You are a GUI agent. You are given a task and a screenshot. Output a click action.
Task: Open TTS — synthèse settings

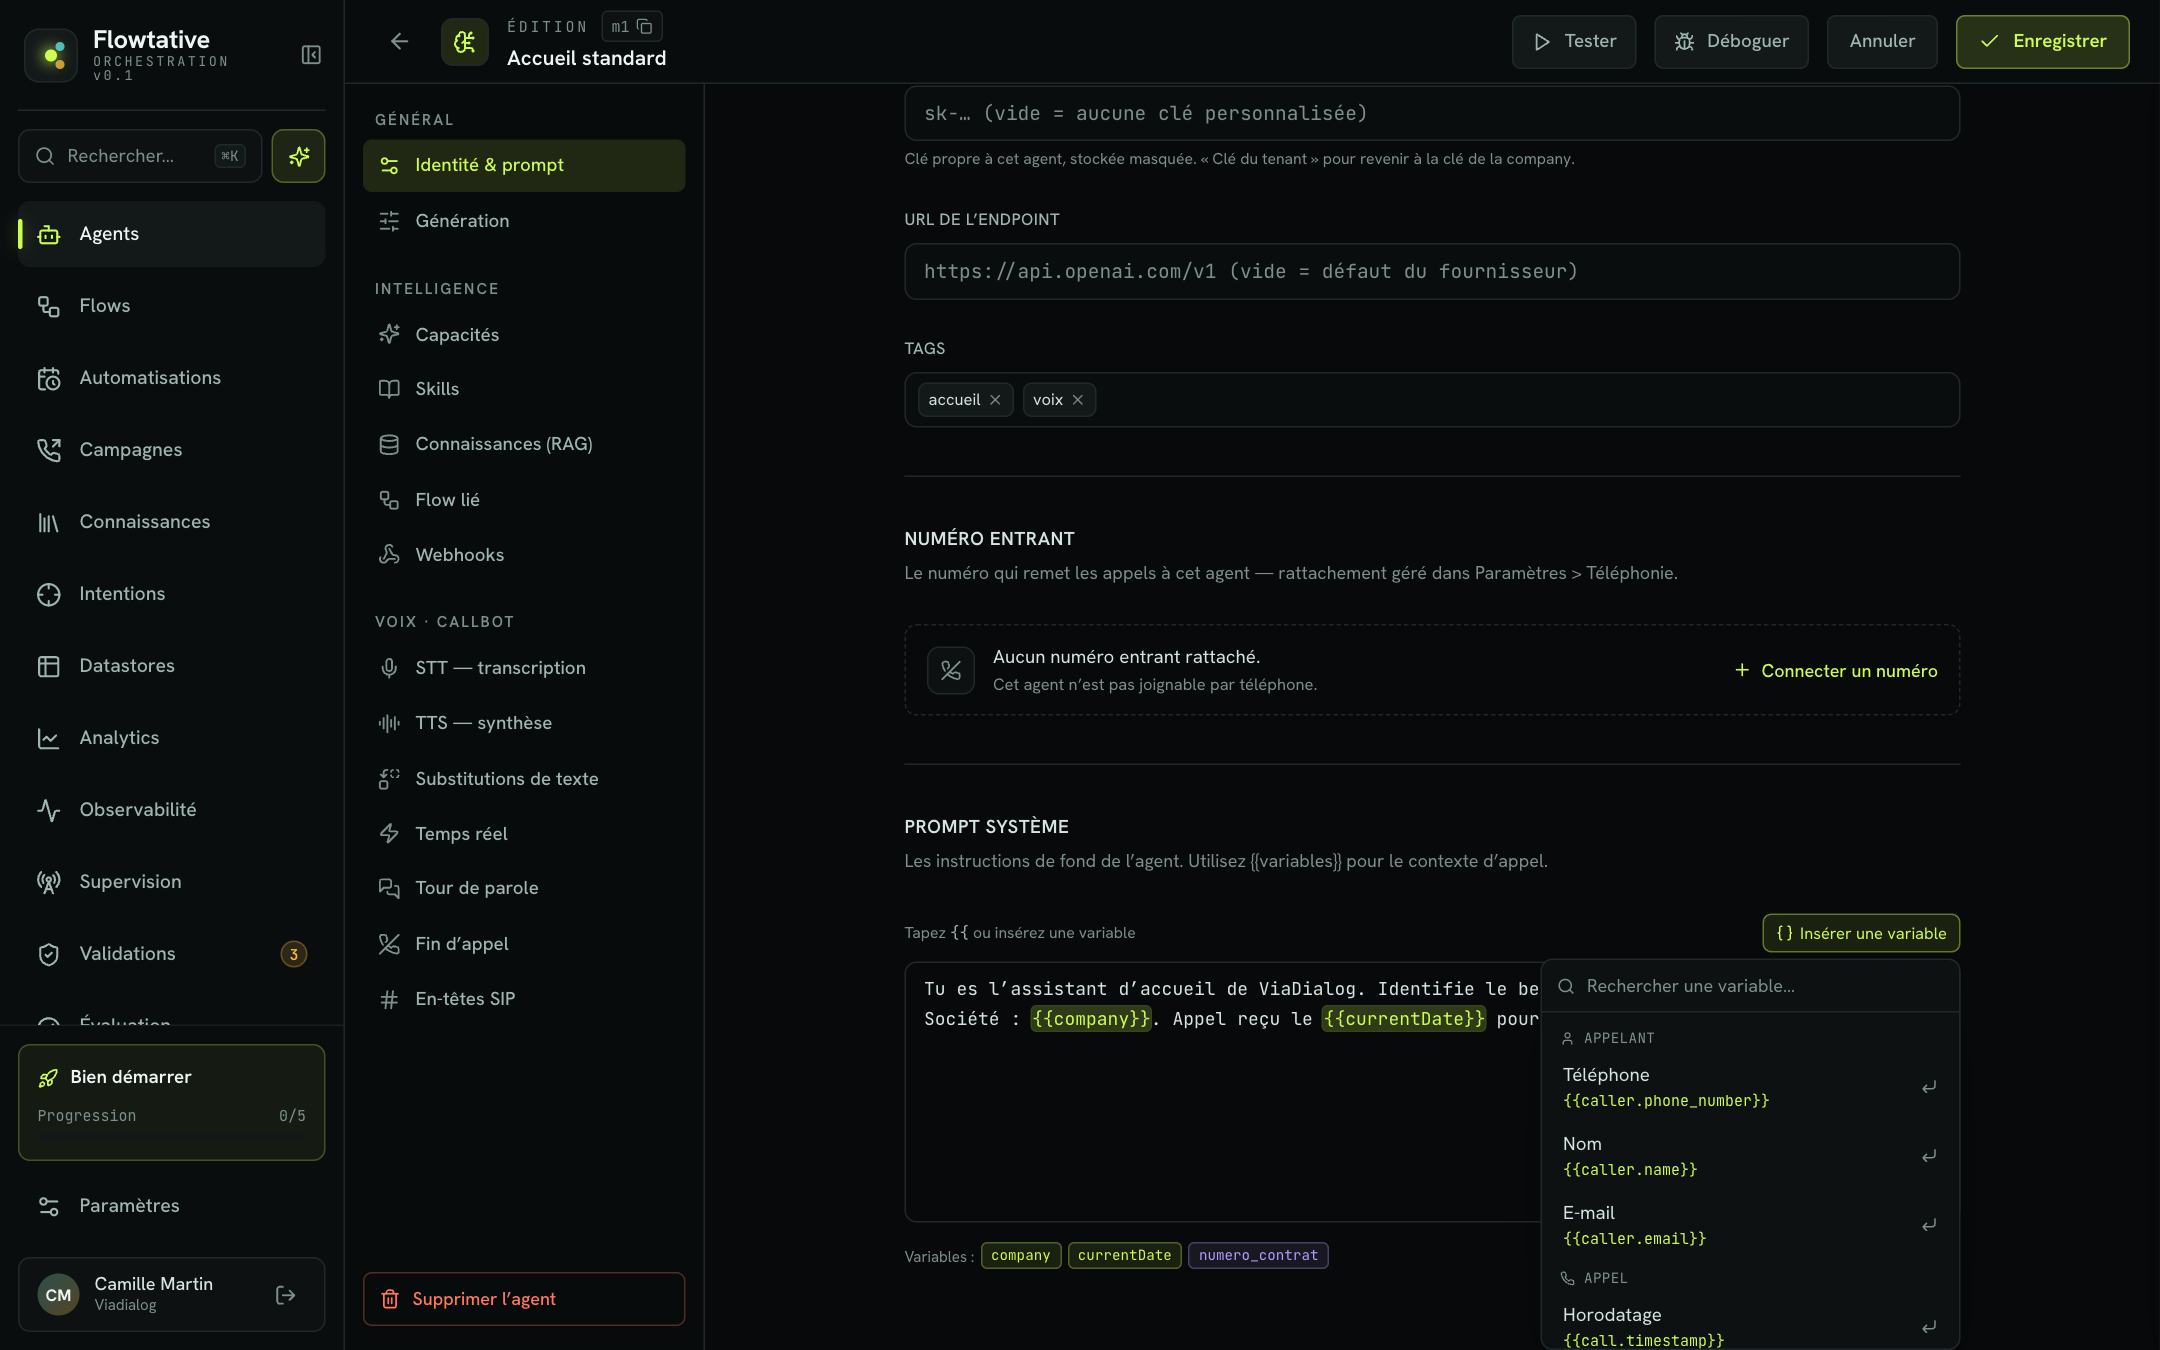click(x=524, y=723)
